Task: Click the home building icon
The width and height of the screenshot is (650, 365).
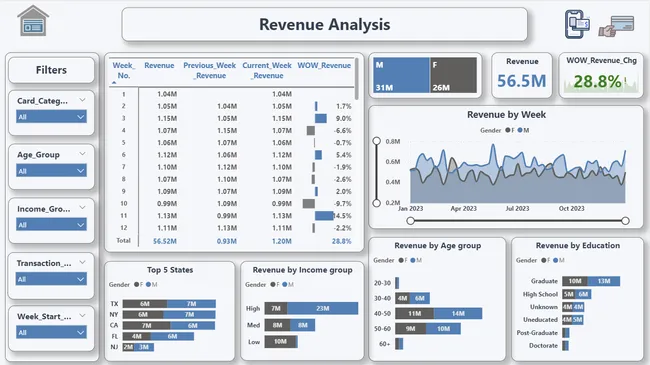Action: tap(33, 21)
